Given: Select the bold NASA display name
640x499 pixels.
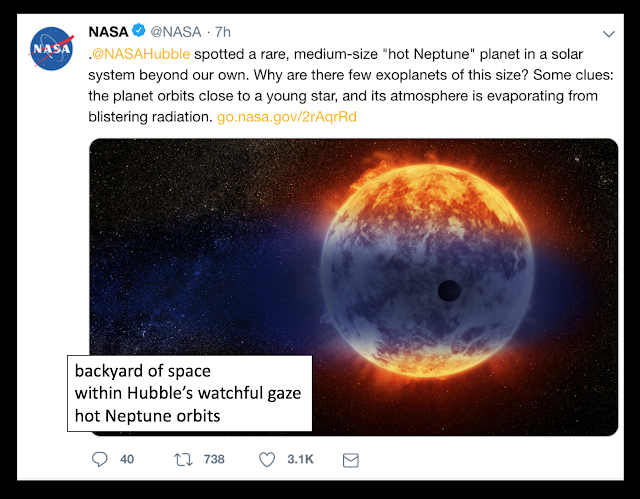Looking at the screenshot, I should coord(108,31).
